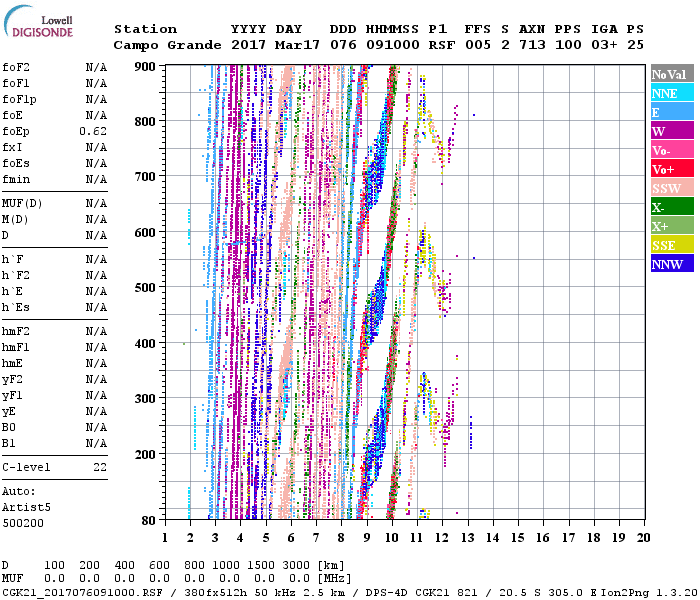700x600 pixels.
Task: Click the fxI parameter label
Action: point(12,147)
